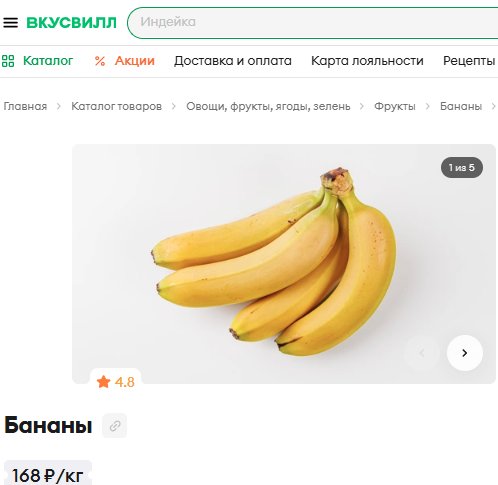Image resolution: width=498 pixels, height=485 pixels.
Task: Open Овощи, фрукты, ягоды, зелень breadcrumb
Action: pos(268,106)
